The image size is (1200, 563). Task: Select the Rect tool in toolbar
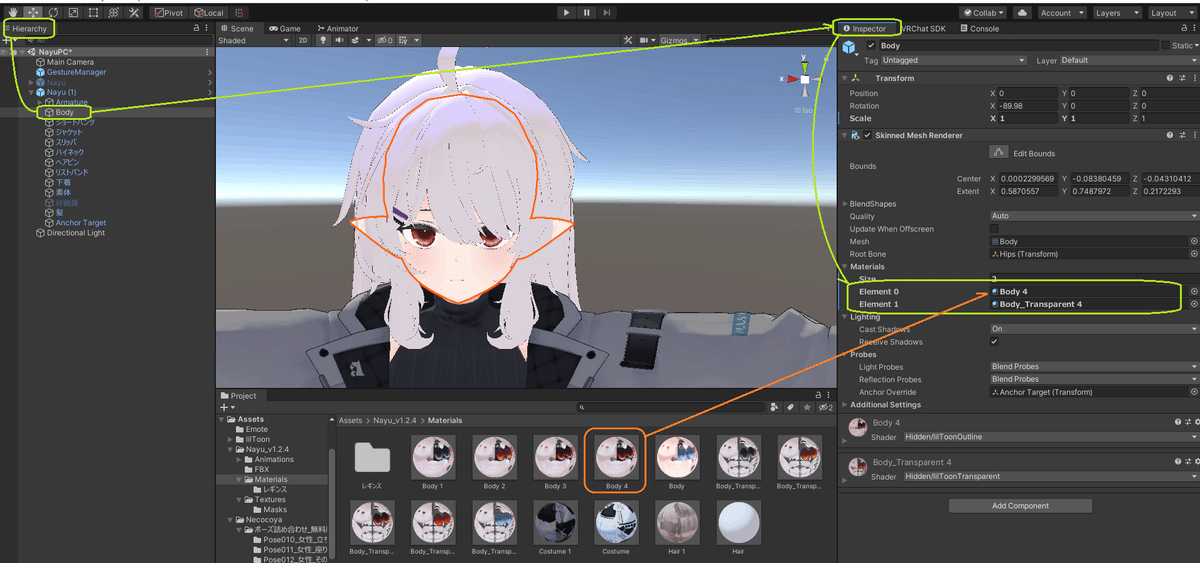coord(92,13)
